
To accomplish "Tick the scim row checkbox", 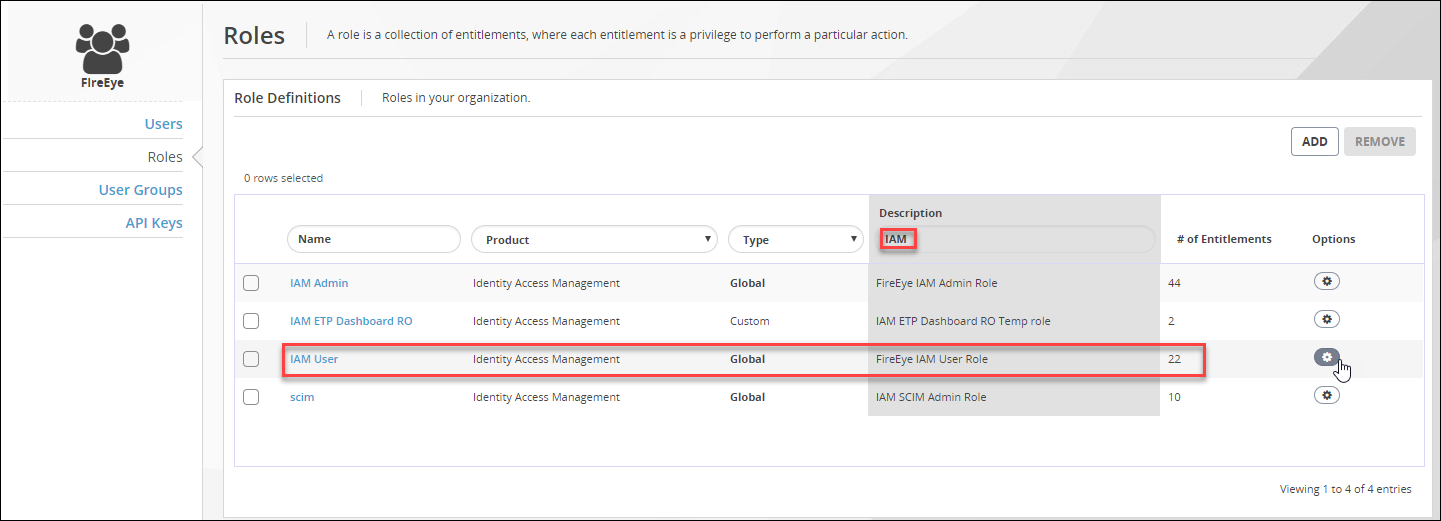I will (251, 397).
